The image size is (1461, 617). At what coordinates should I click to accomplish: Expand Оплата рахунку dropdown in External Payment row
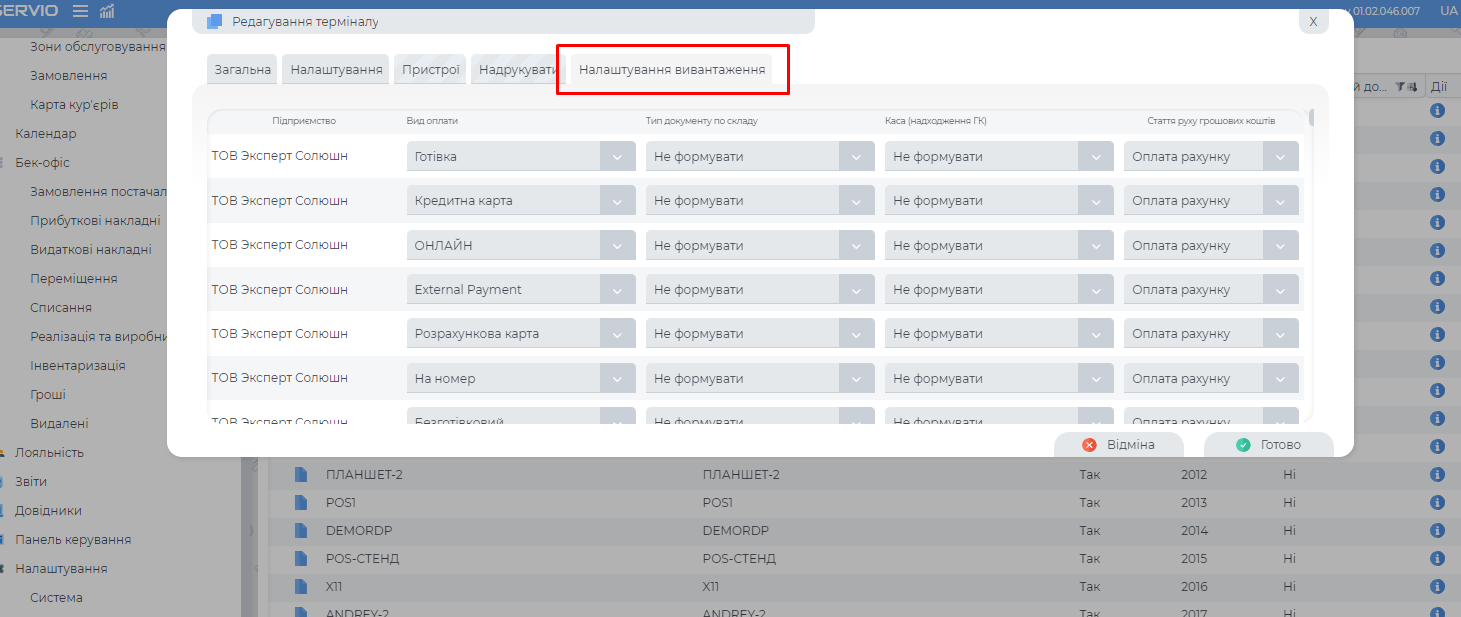(1280, 290)
